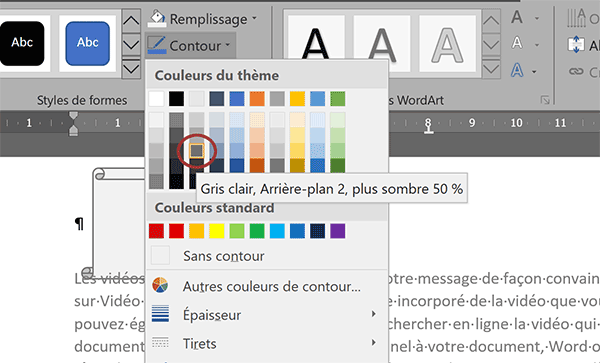Click the Styles de formes group label
Screen dimensions: 600x363
tap(82, 100)
